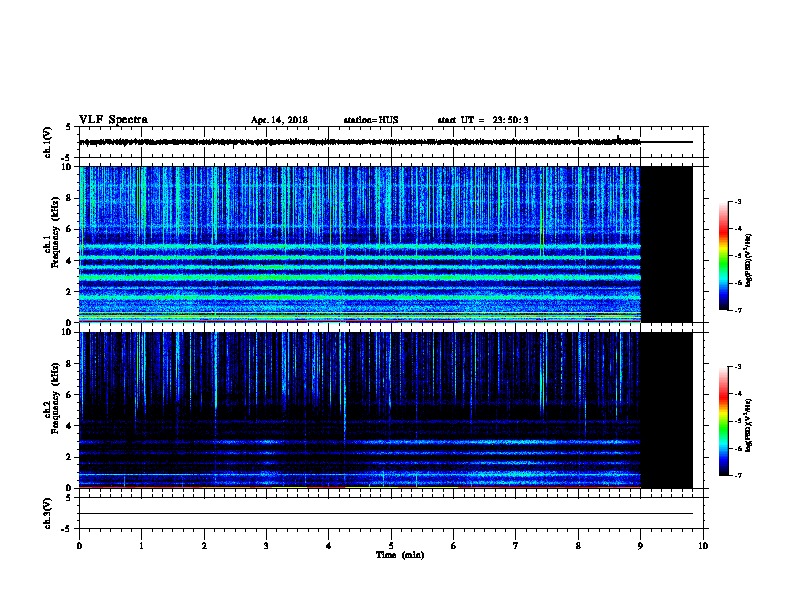Select the date text "Apr. 14, 2018"
792x612 pixels.
279,120
